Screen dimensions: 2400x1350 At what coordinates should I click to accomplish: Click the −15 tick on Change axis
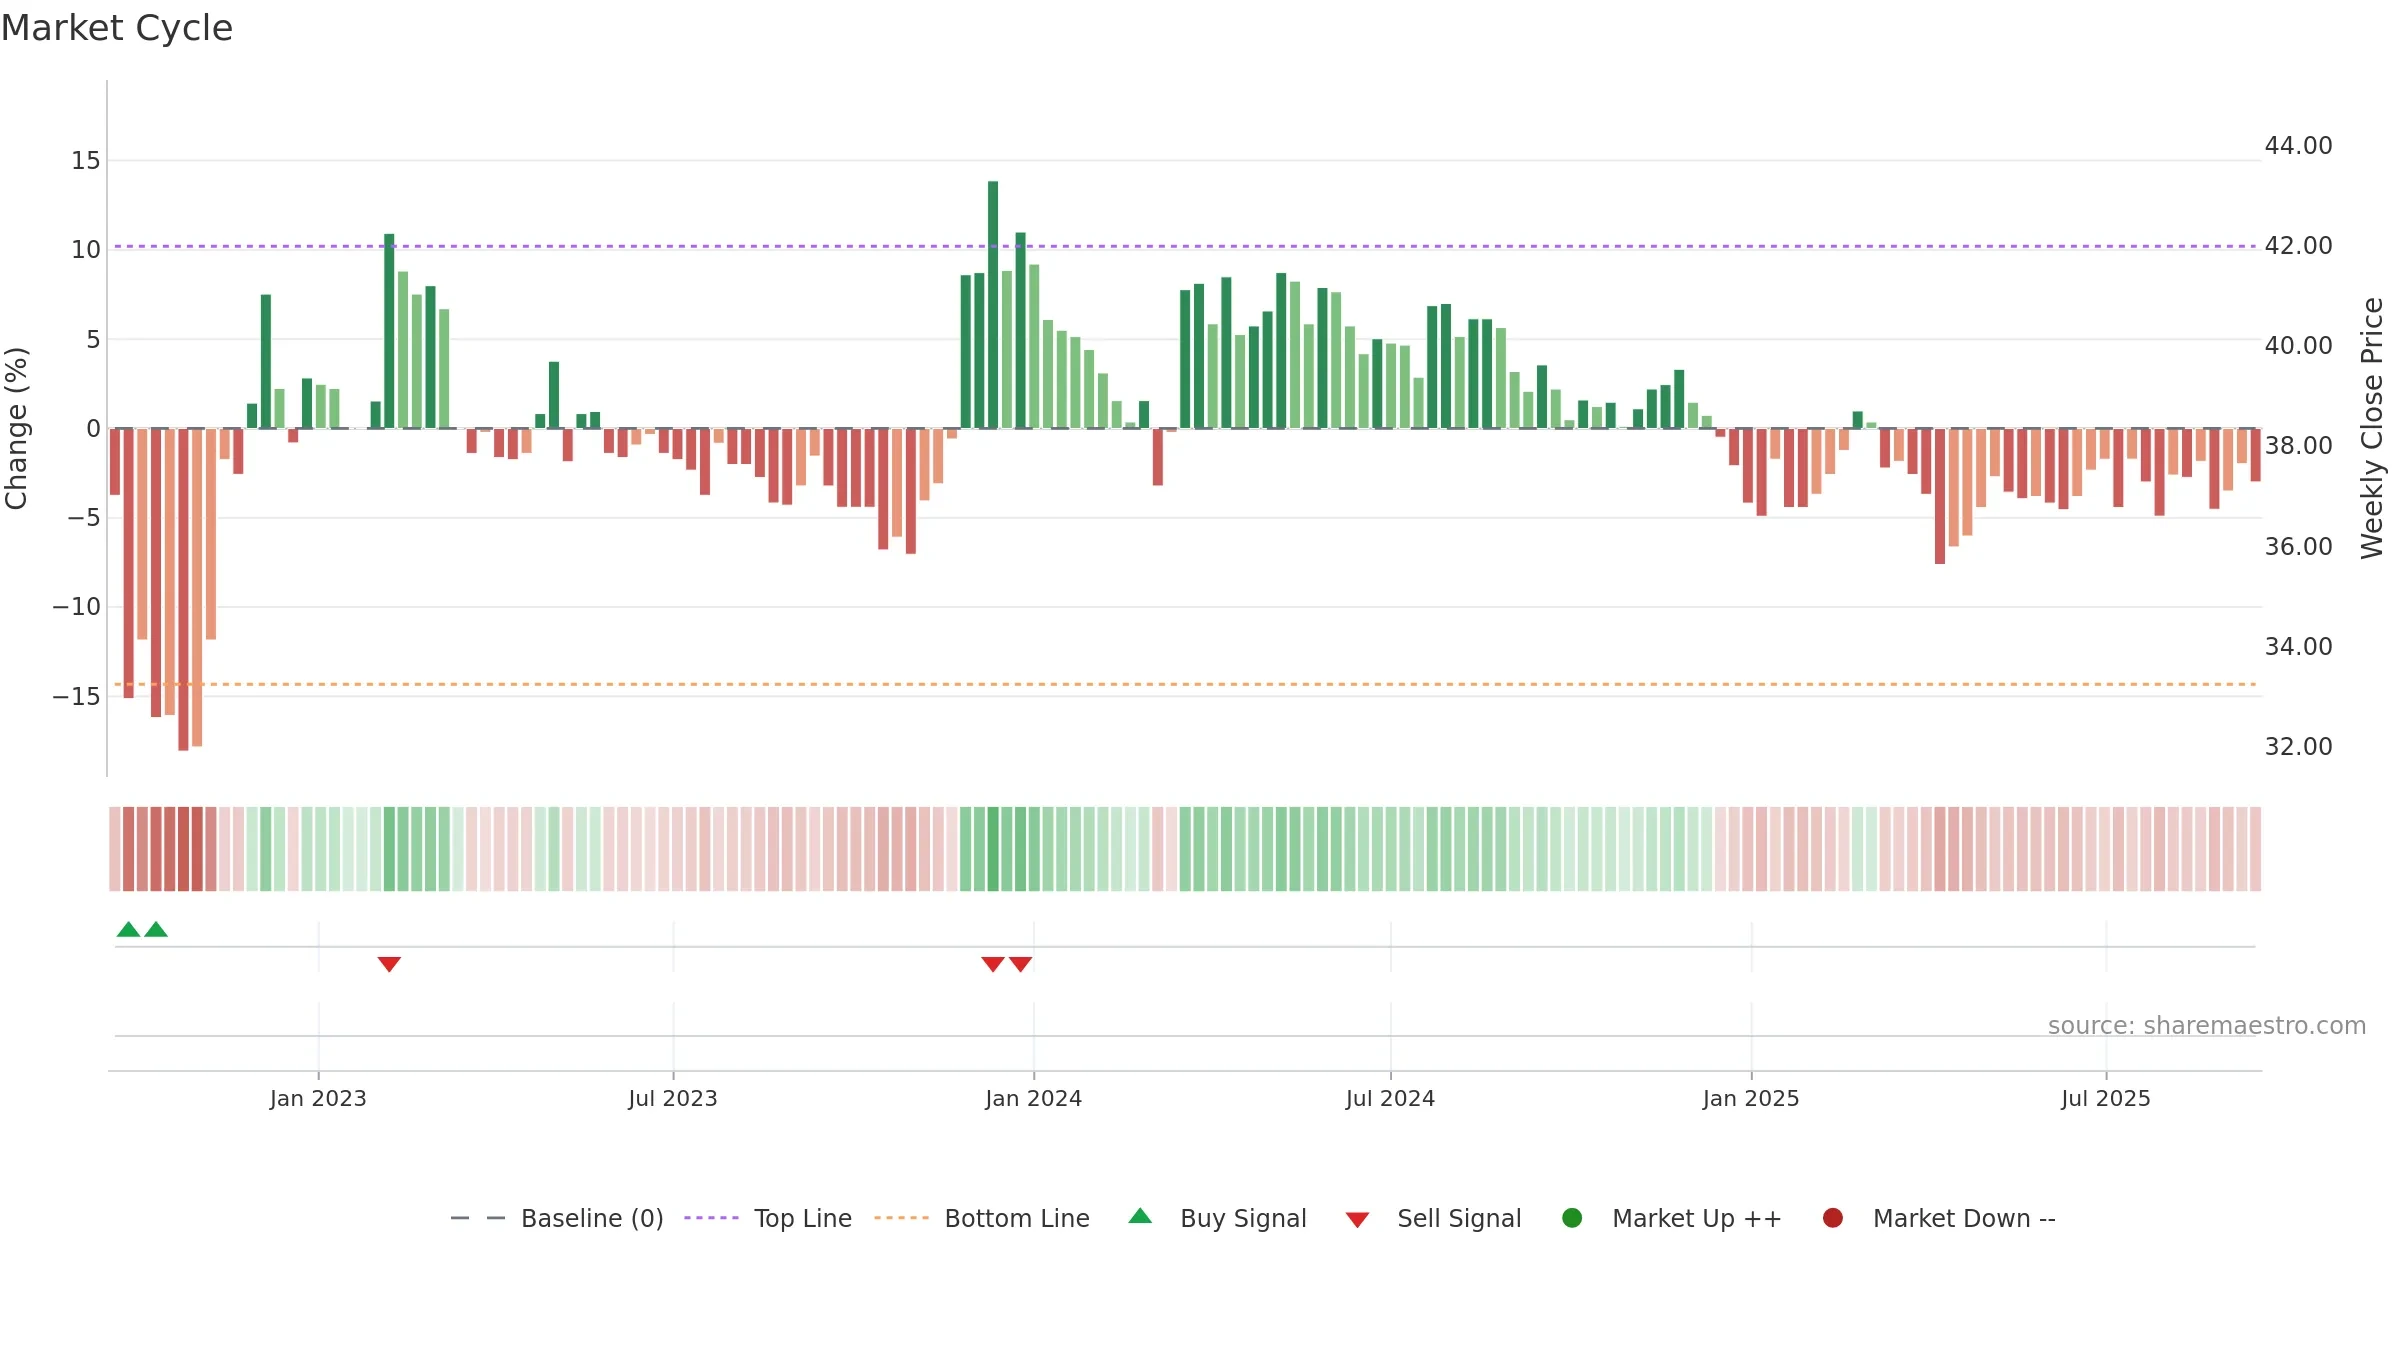point(77,696)
